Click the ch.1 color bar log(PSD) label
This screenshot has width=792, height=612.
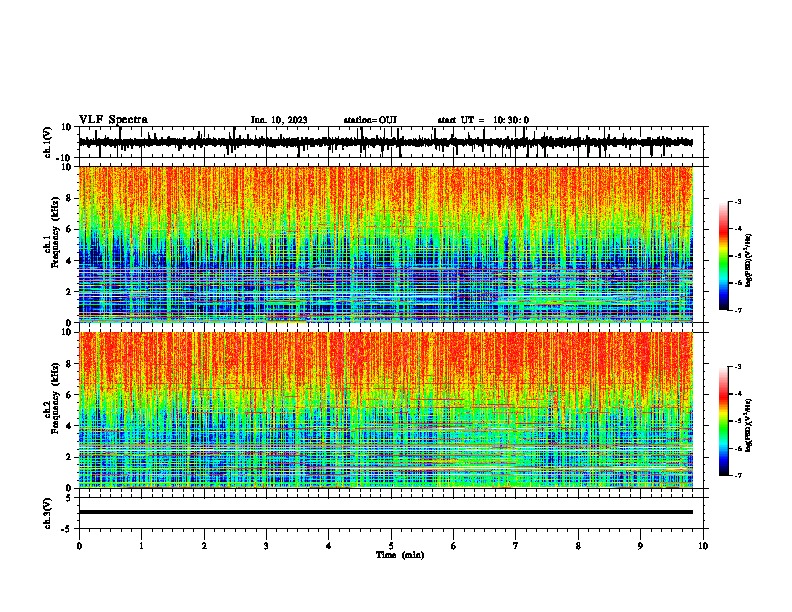pos(749,260)
